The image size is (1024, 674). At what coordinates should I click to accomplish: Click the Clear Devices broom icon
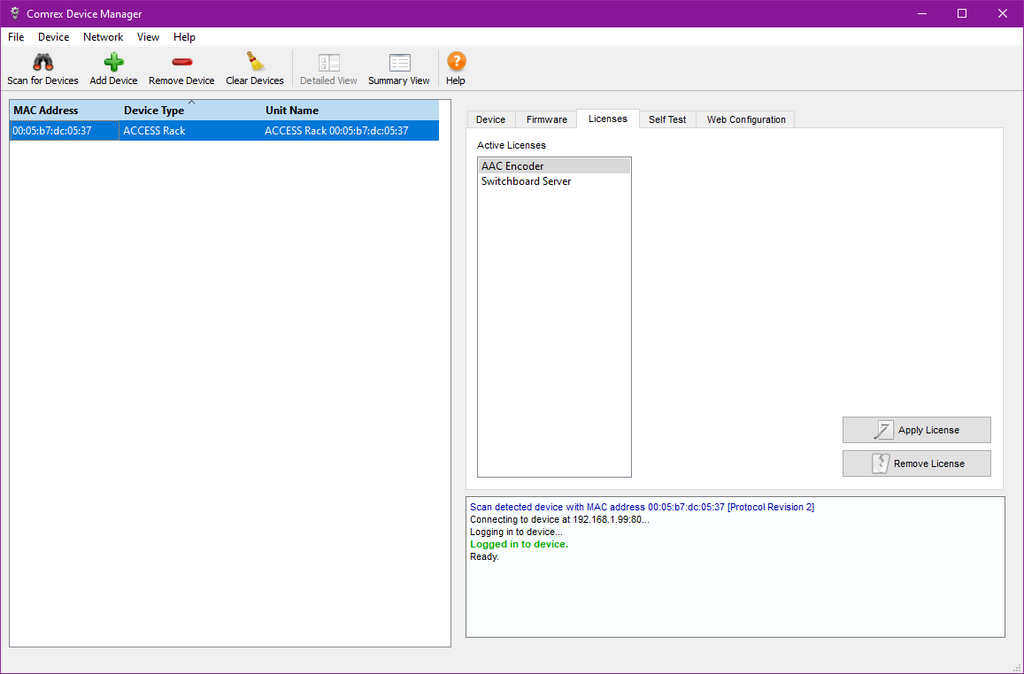pos(255,63)
